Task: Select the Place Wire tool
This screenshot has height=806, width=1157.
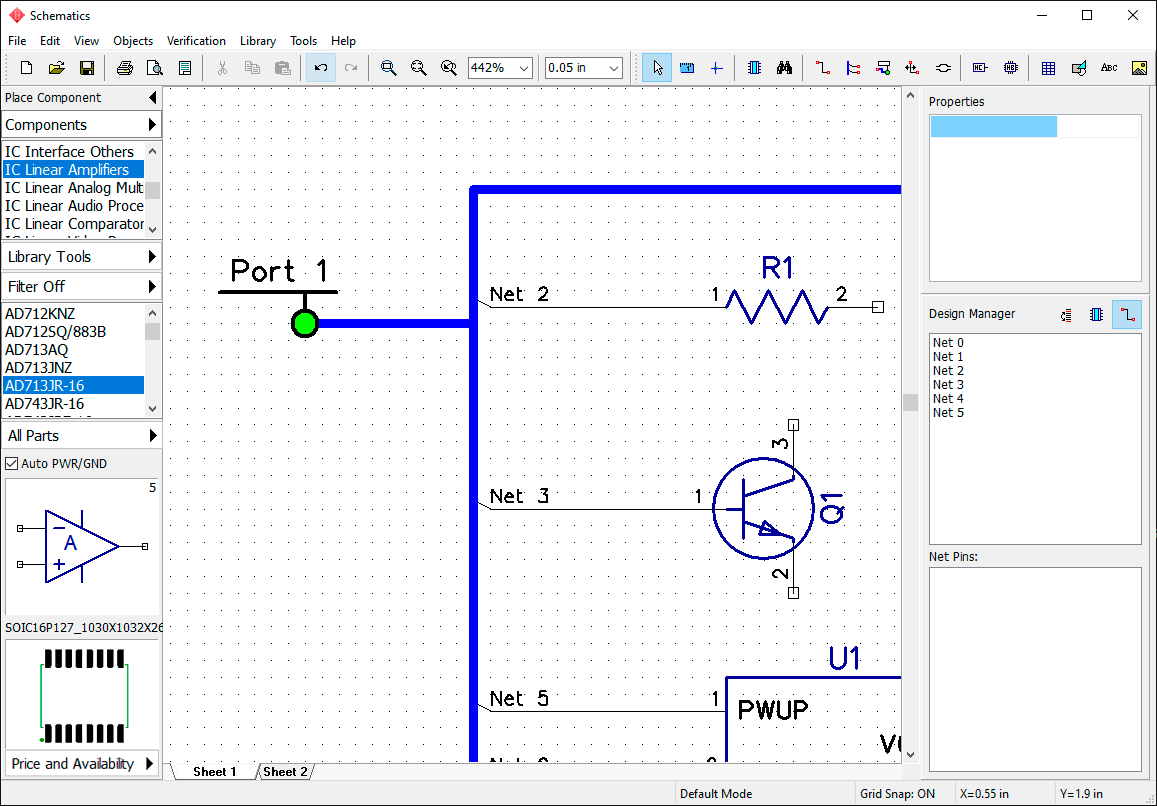Action: pyautogui.click(x=822, y=68)
